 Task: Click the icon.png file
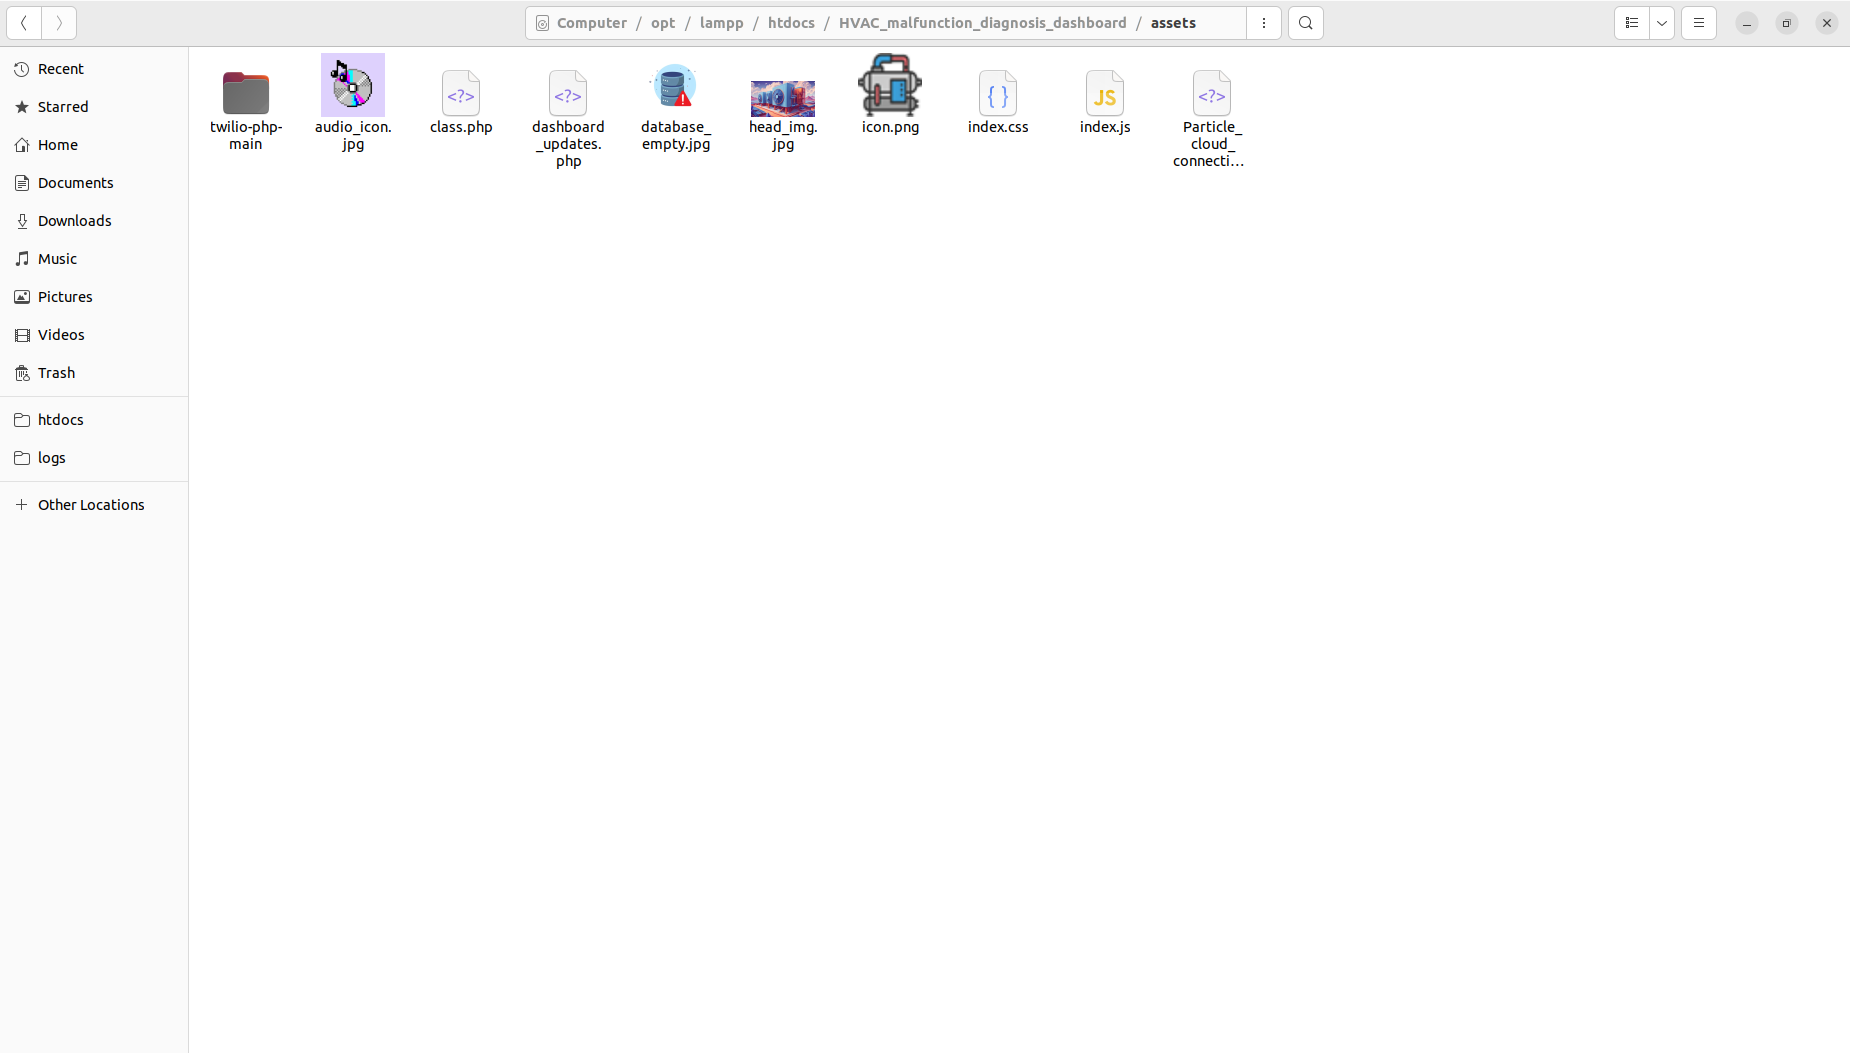click(x=890, y=86)
